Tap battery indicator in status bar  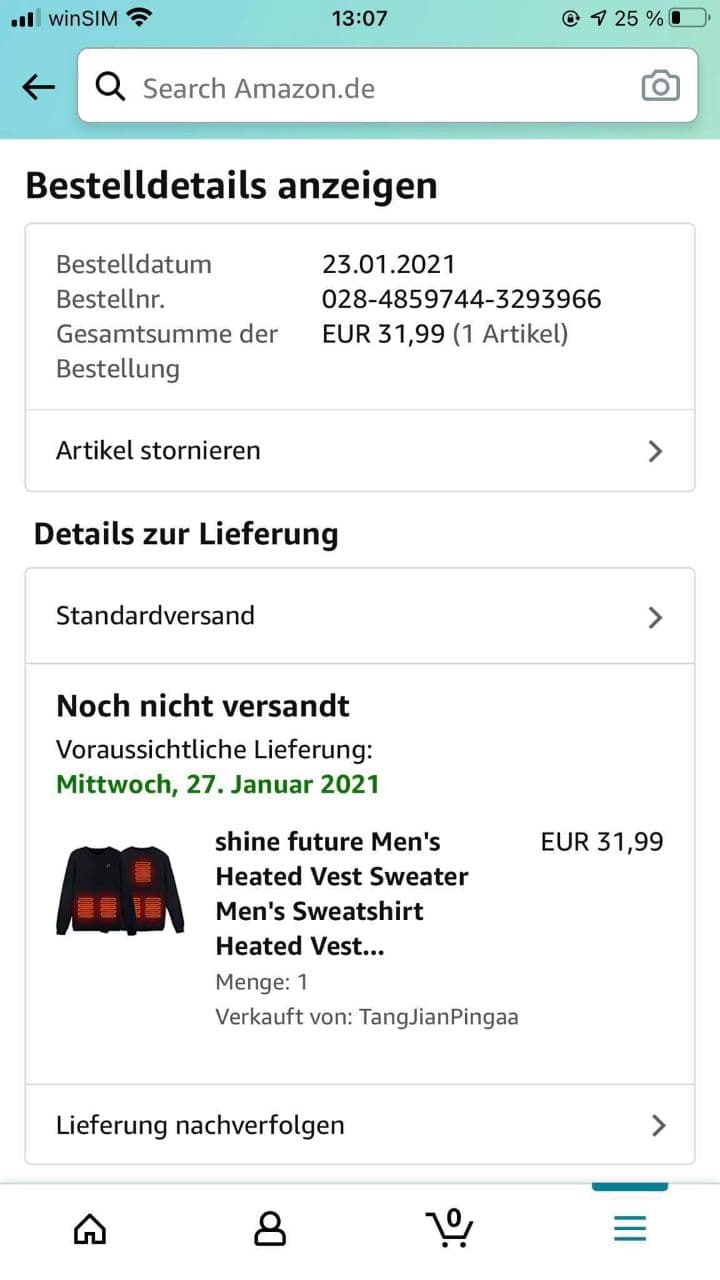(688, 18)
